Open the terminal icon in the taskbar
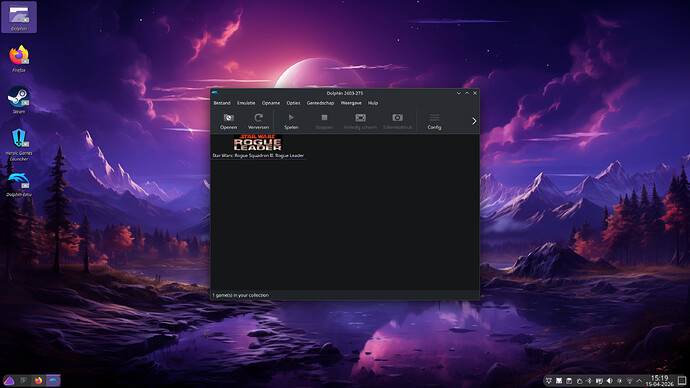Image resolution: width=690 pixels, height=388 pixels. [24, 381]
